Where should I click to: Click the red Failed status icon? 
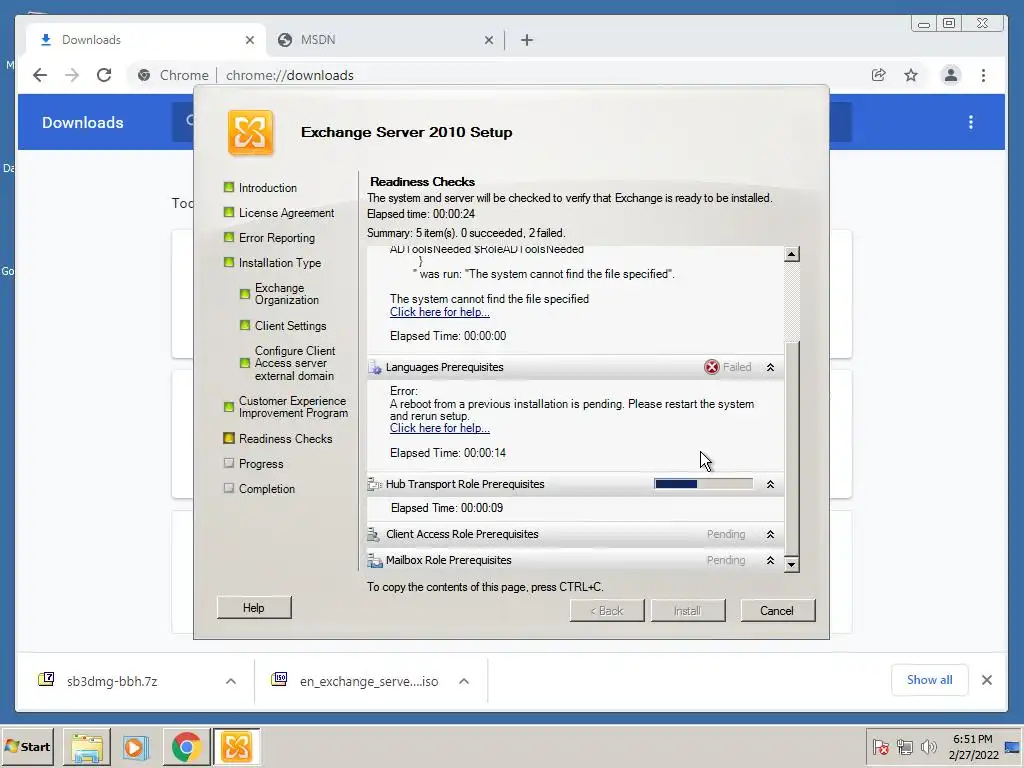[711, 367]
